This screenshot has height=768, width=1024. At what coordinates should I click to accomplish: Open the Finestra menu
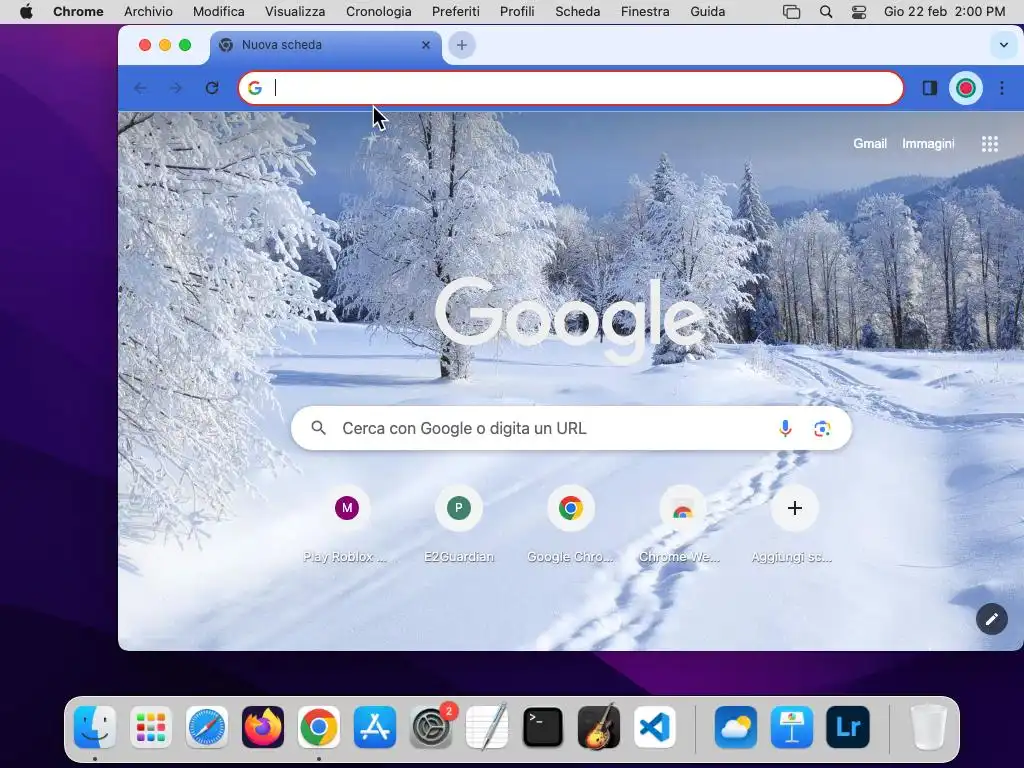[x=645, y=12]
